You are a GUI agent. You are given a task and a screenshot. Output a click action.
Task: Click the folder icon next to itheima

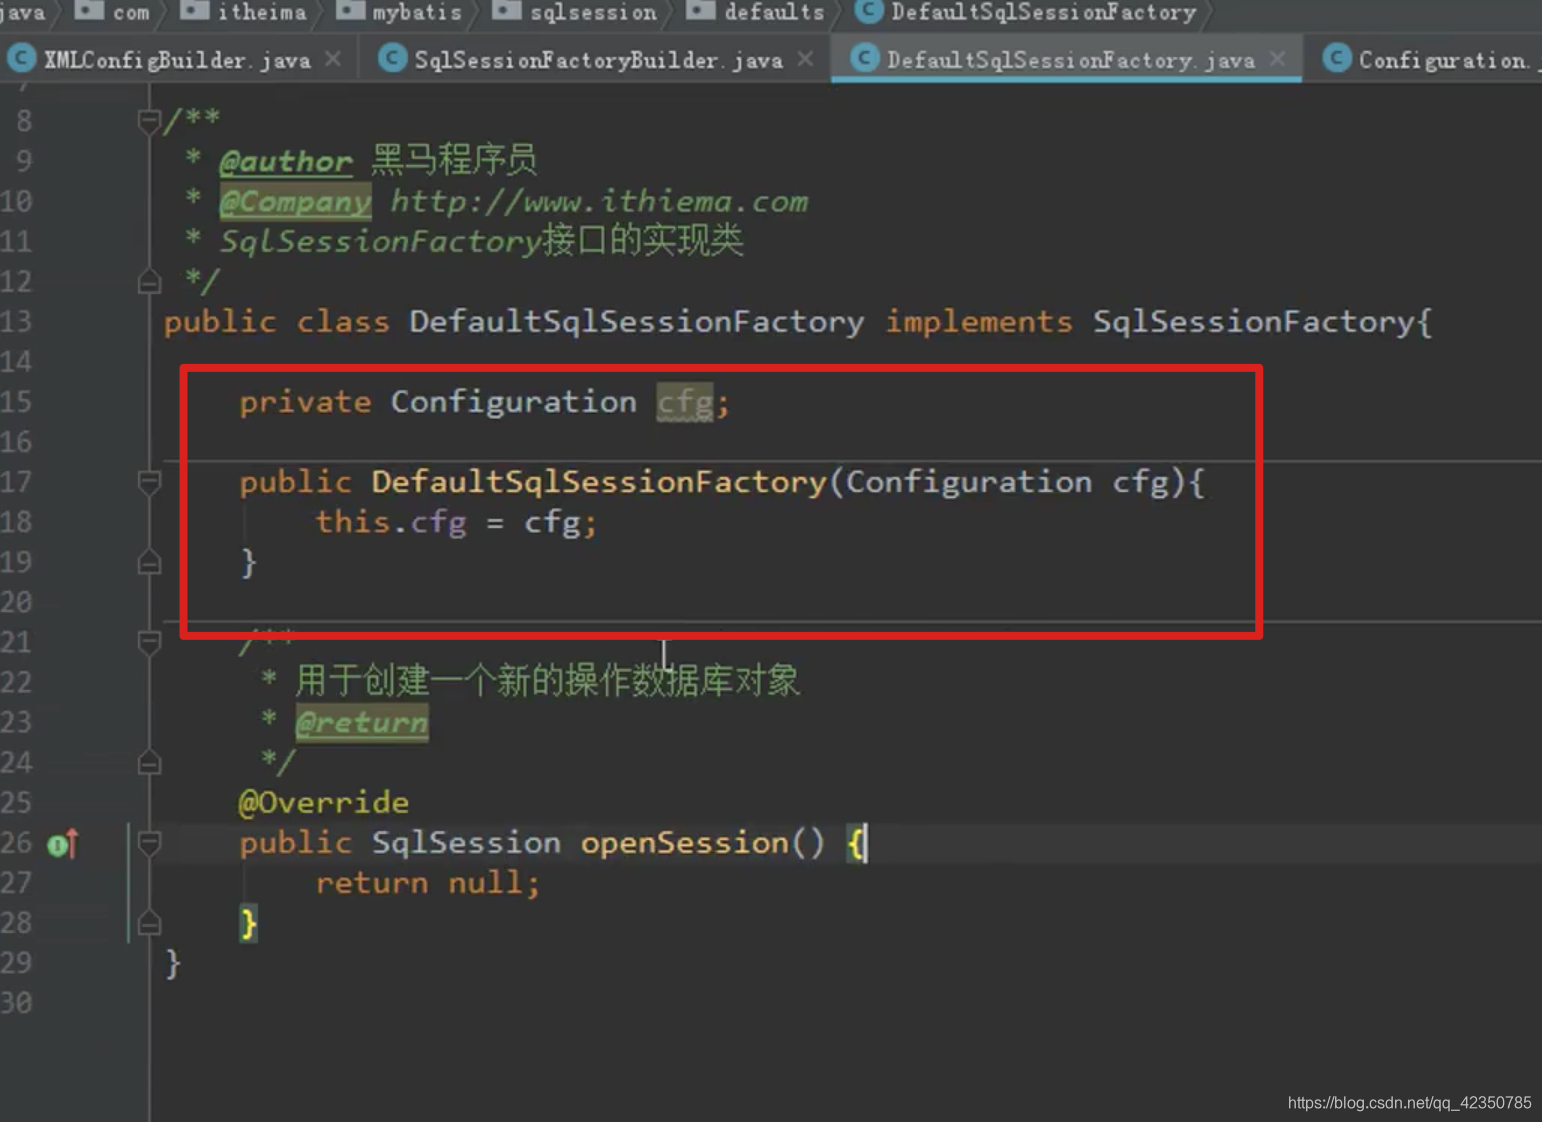coord(194,10)
